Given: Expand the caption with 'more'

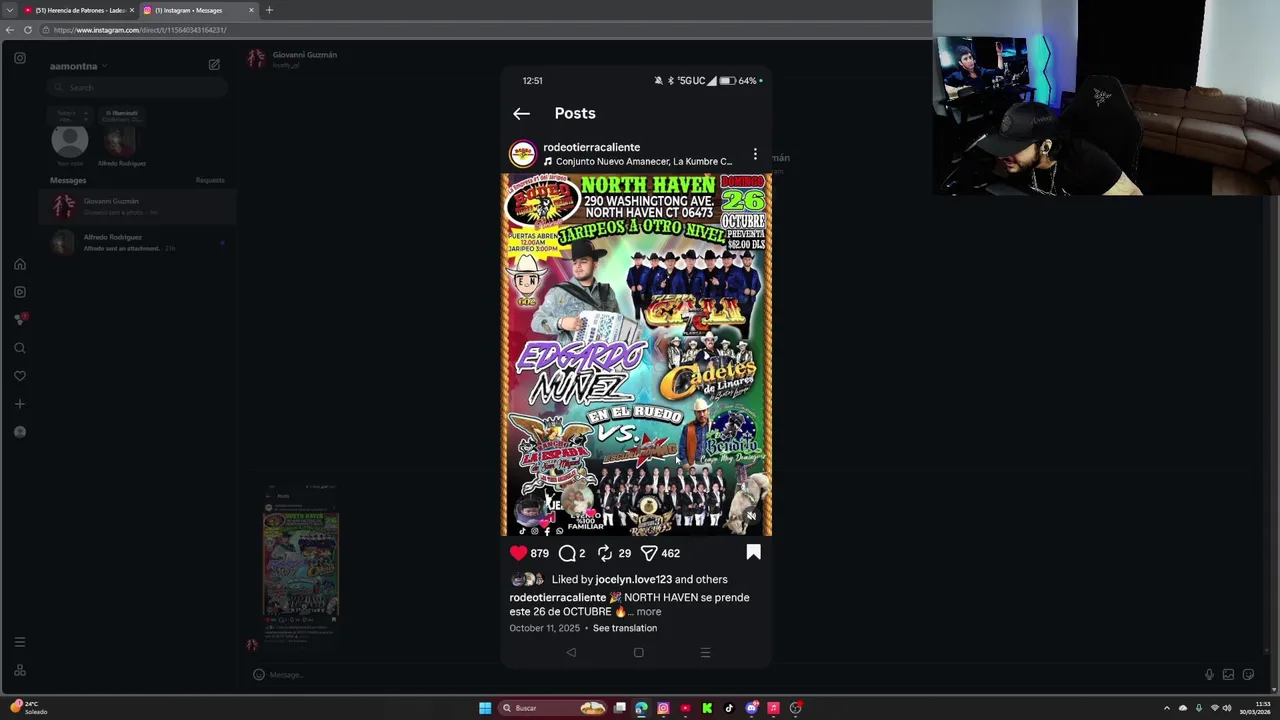Looking at the screenshot, I should pyautogui.click(x=649, y=611).
